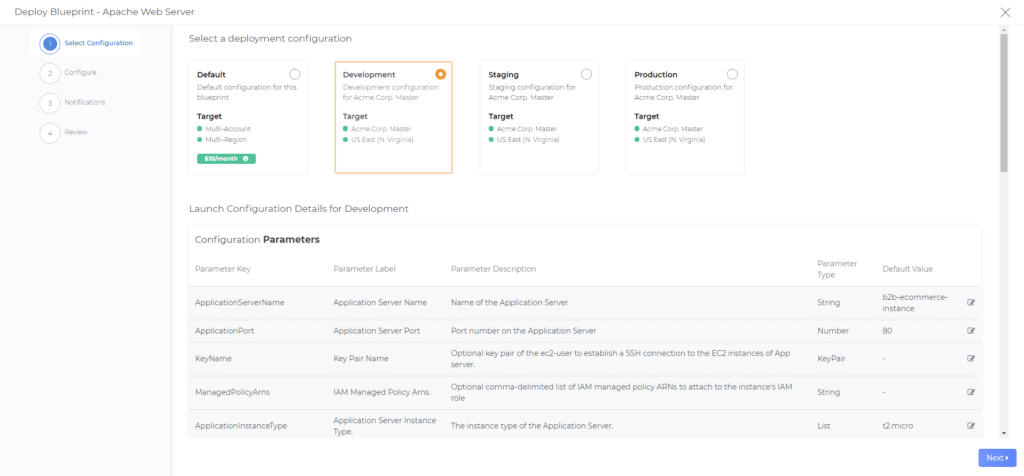Click step 1 circle icon

click(49, 43)
